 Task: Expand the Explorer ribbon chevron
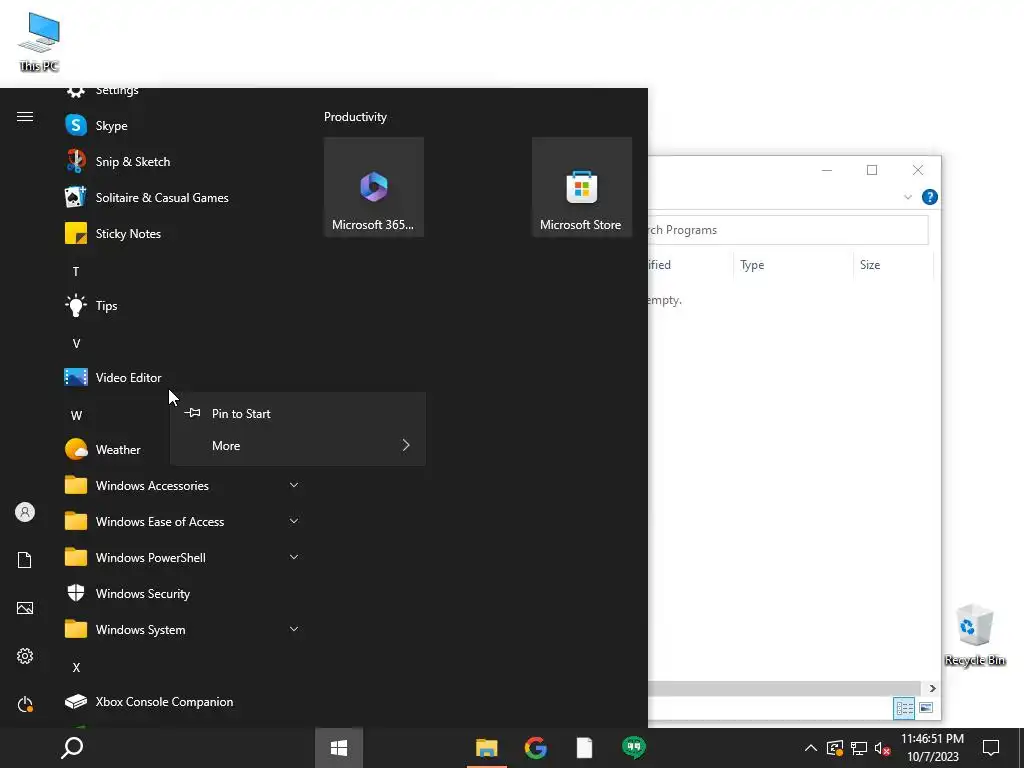(x=908, y=197)
